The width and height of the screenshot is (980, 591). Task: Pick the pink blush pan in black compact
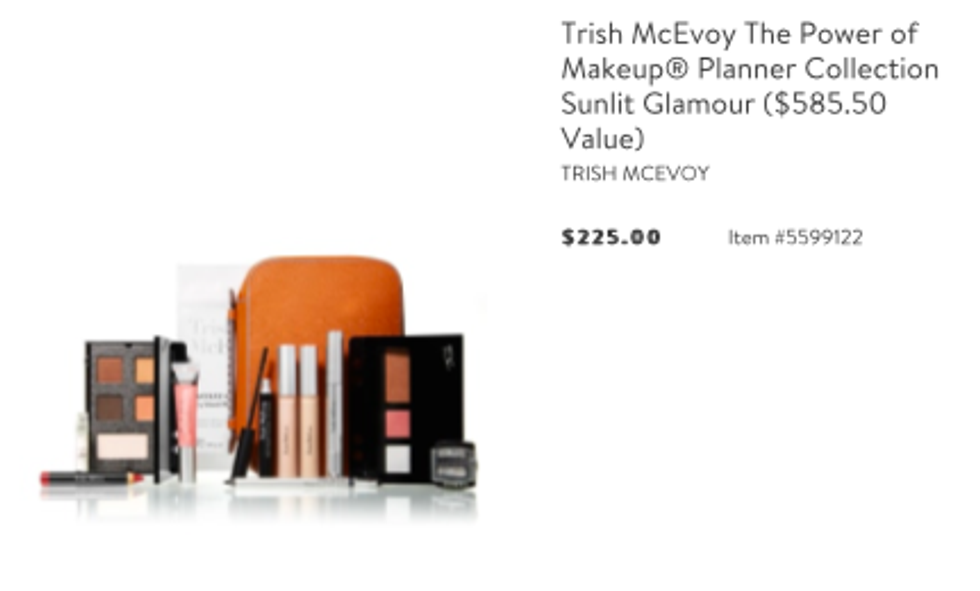pyautogui.click(x=398, y=423)
